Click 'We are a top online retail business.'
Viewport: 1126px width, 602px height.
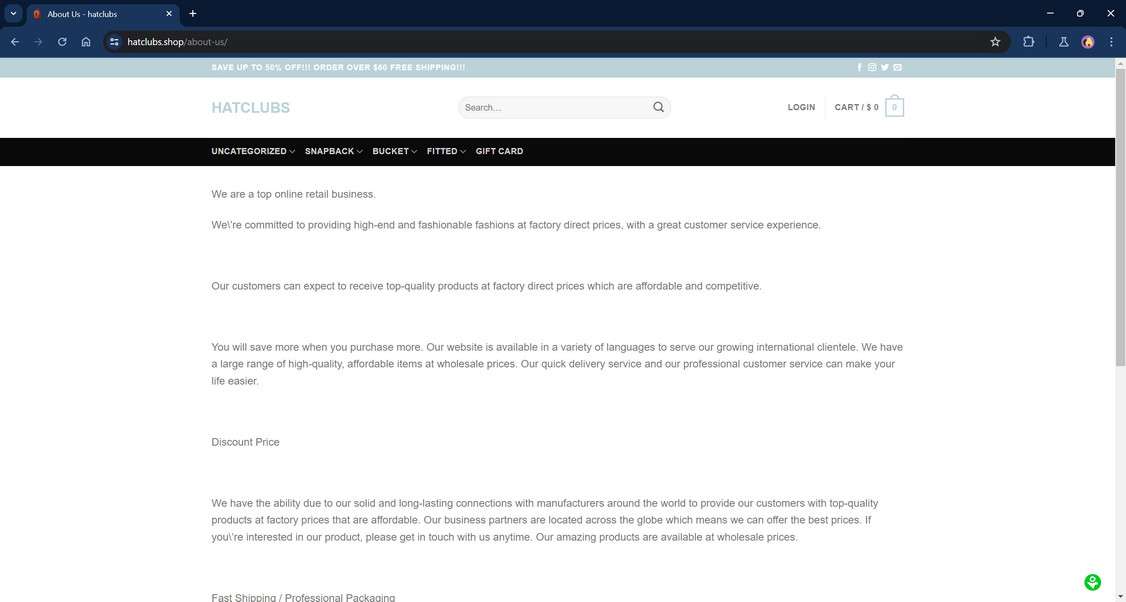point(293,194)
